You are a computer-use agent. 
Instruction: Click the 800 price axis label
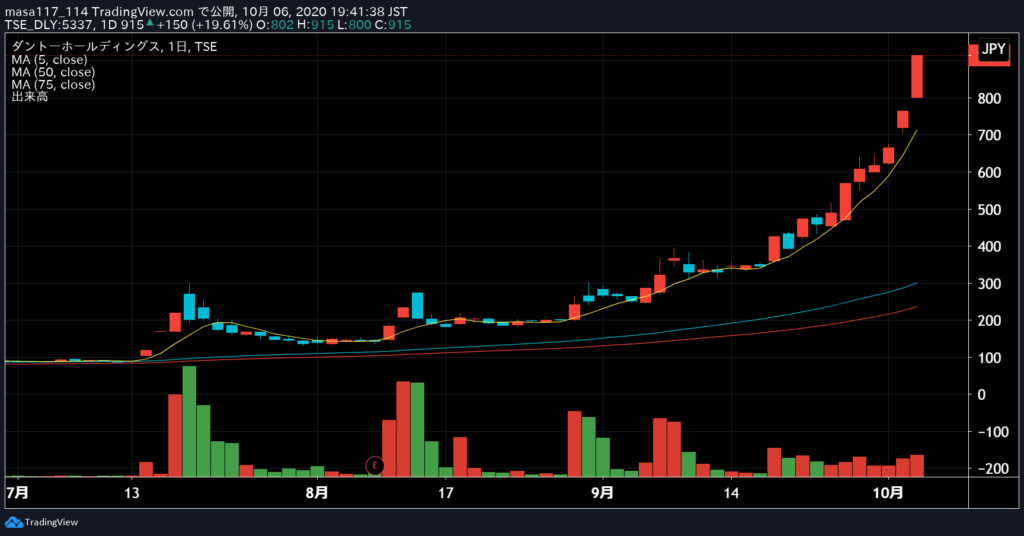pos(989,99)
